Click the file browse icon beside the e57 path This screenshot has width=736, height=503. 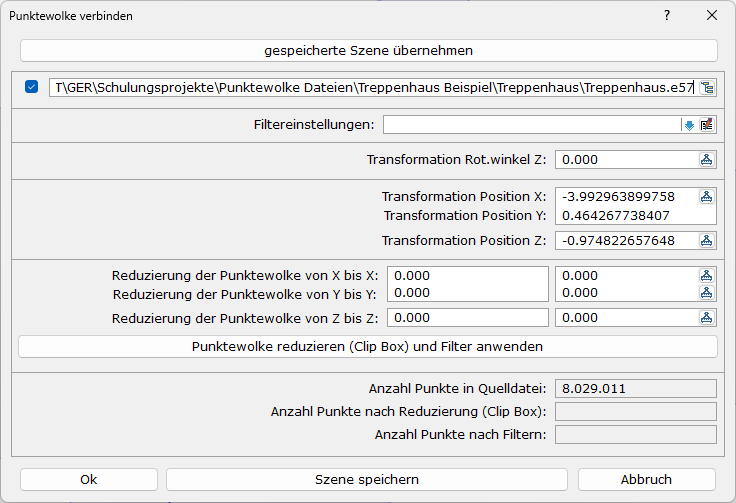pyautogui.click(x=708, y=87)
